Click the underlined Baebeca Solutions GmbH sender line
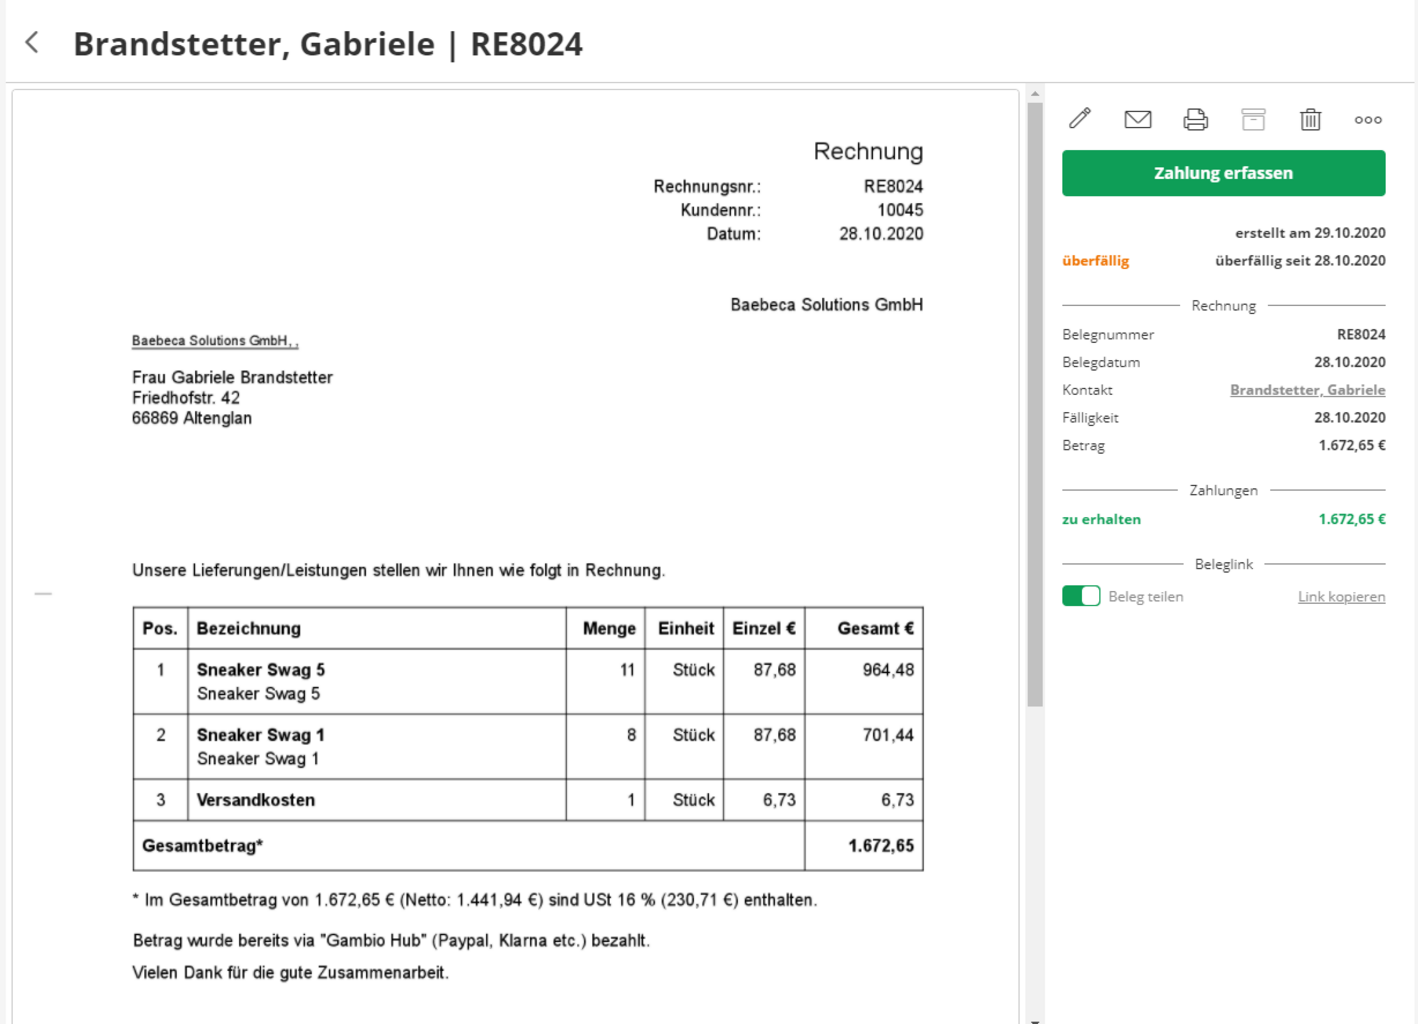This screenshot has width=1418, height=1024. 215,341
